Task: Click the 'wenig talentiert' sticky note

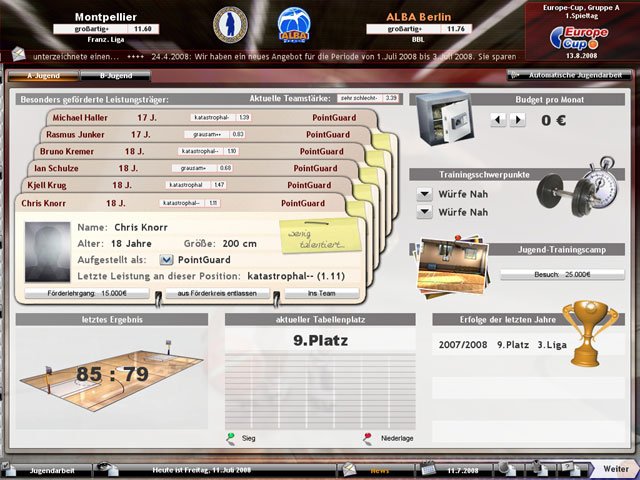Action: 320,236
